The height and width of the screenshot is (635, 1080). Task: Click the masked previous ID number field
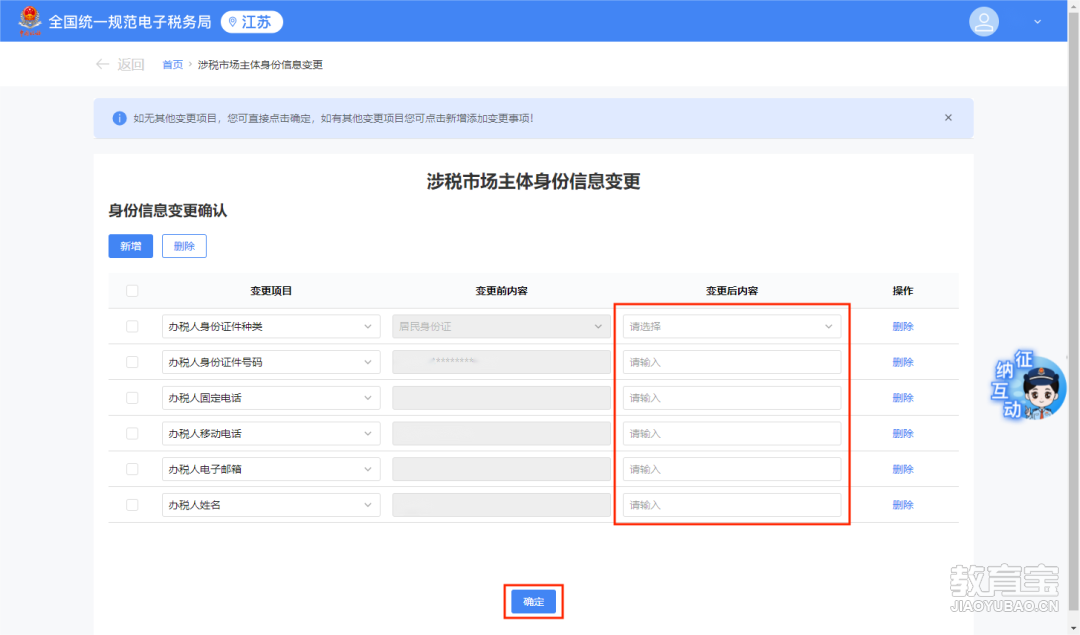point(501,362)
